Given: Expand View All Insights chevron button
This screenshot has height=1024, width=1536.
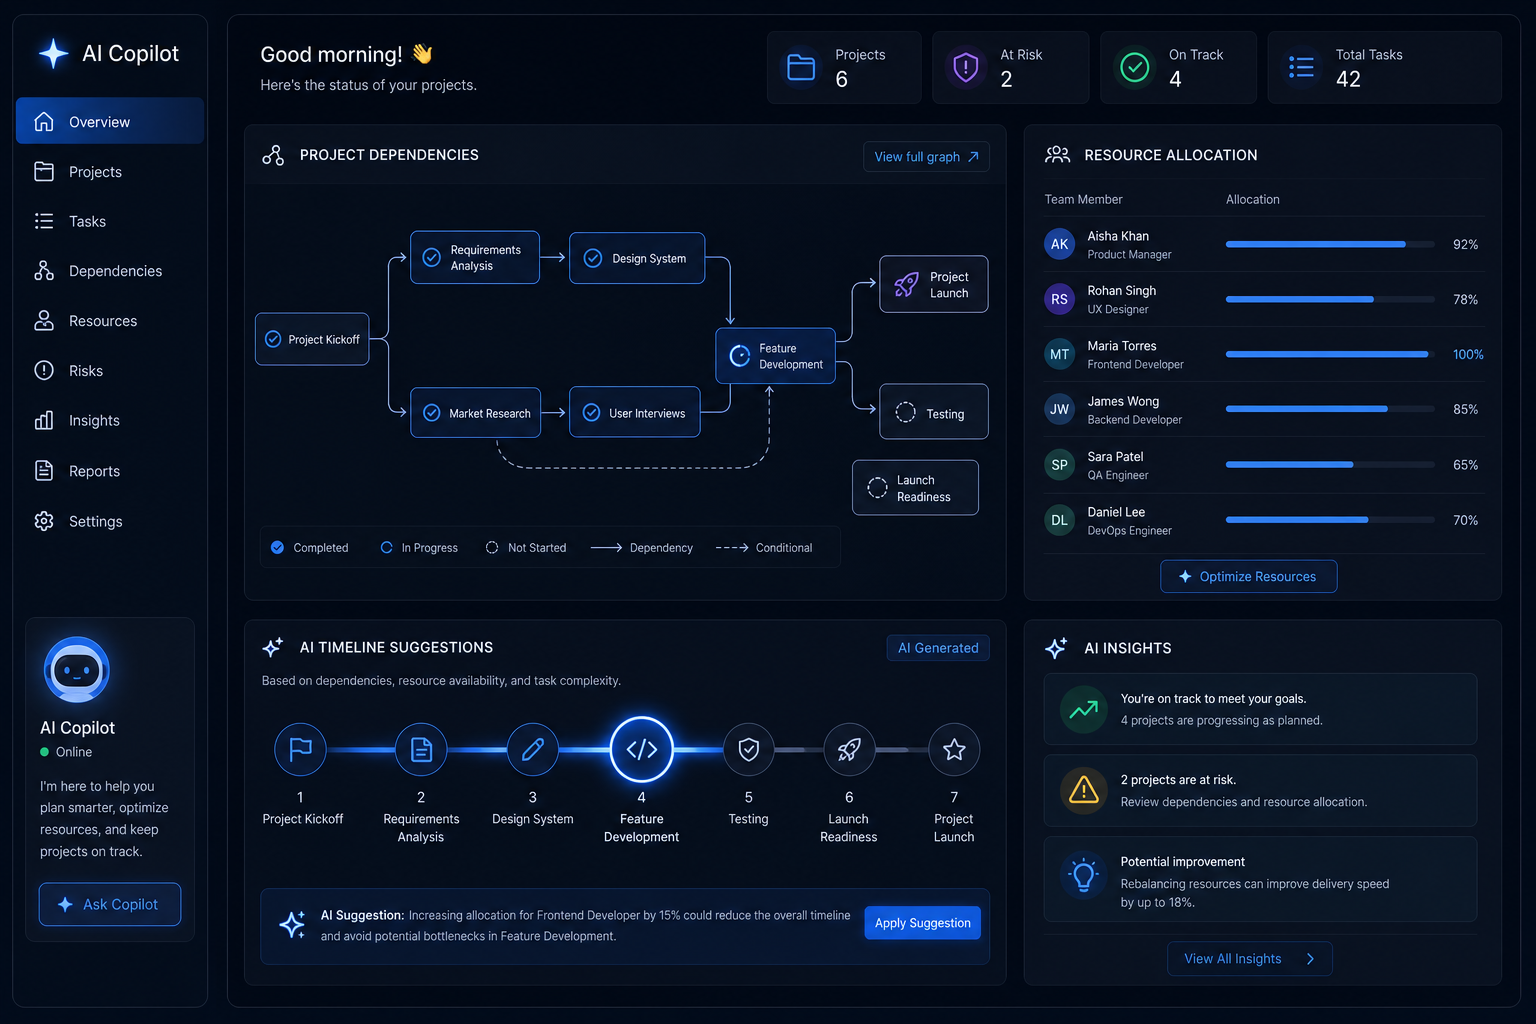Looking at the screenshot, I should [x=1249, y=958].
